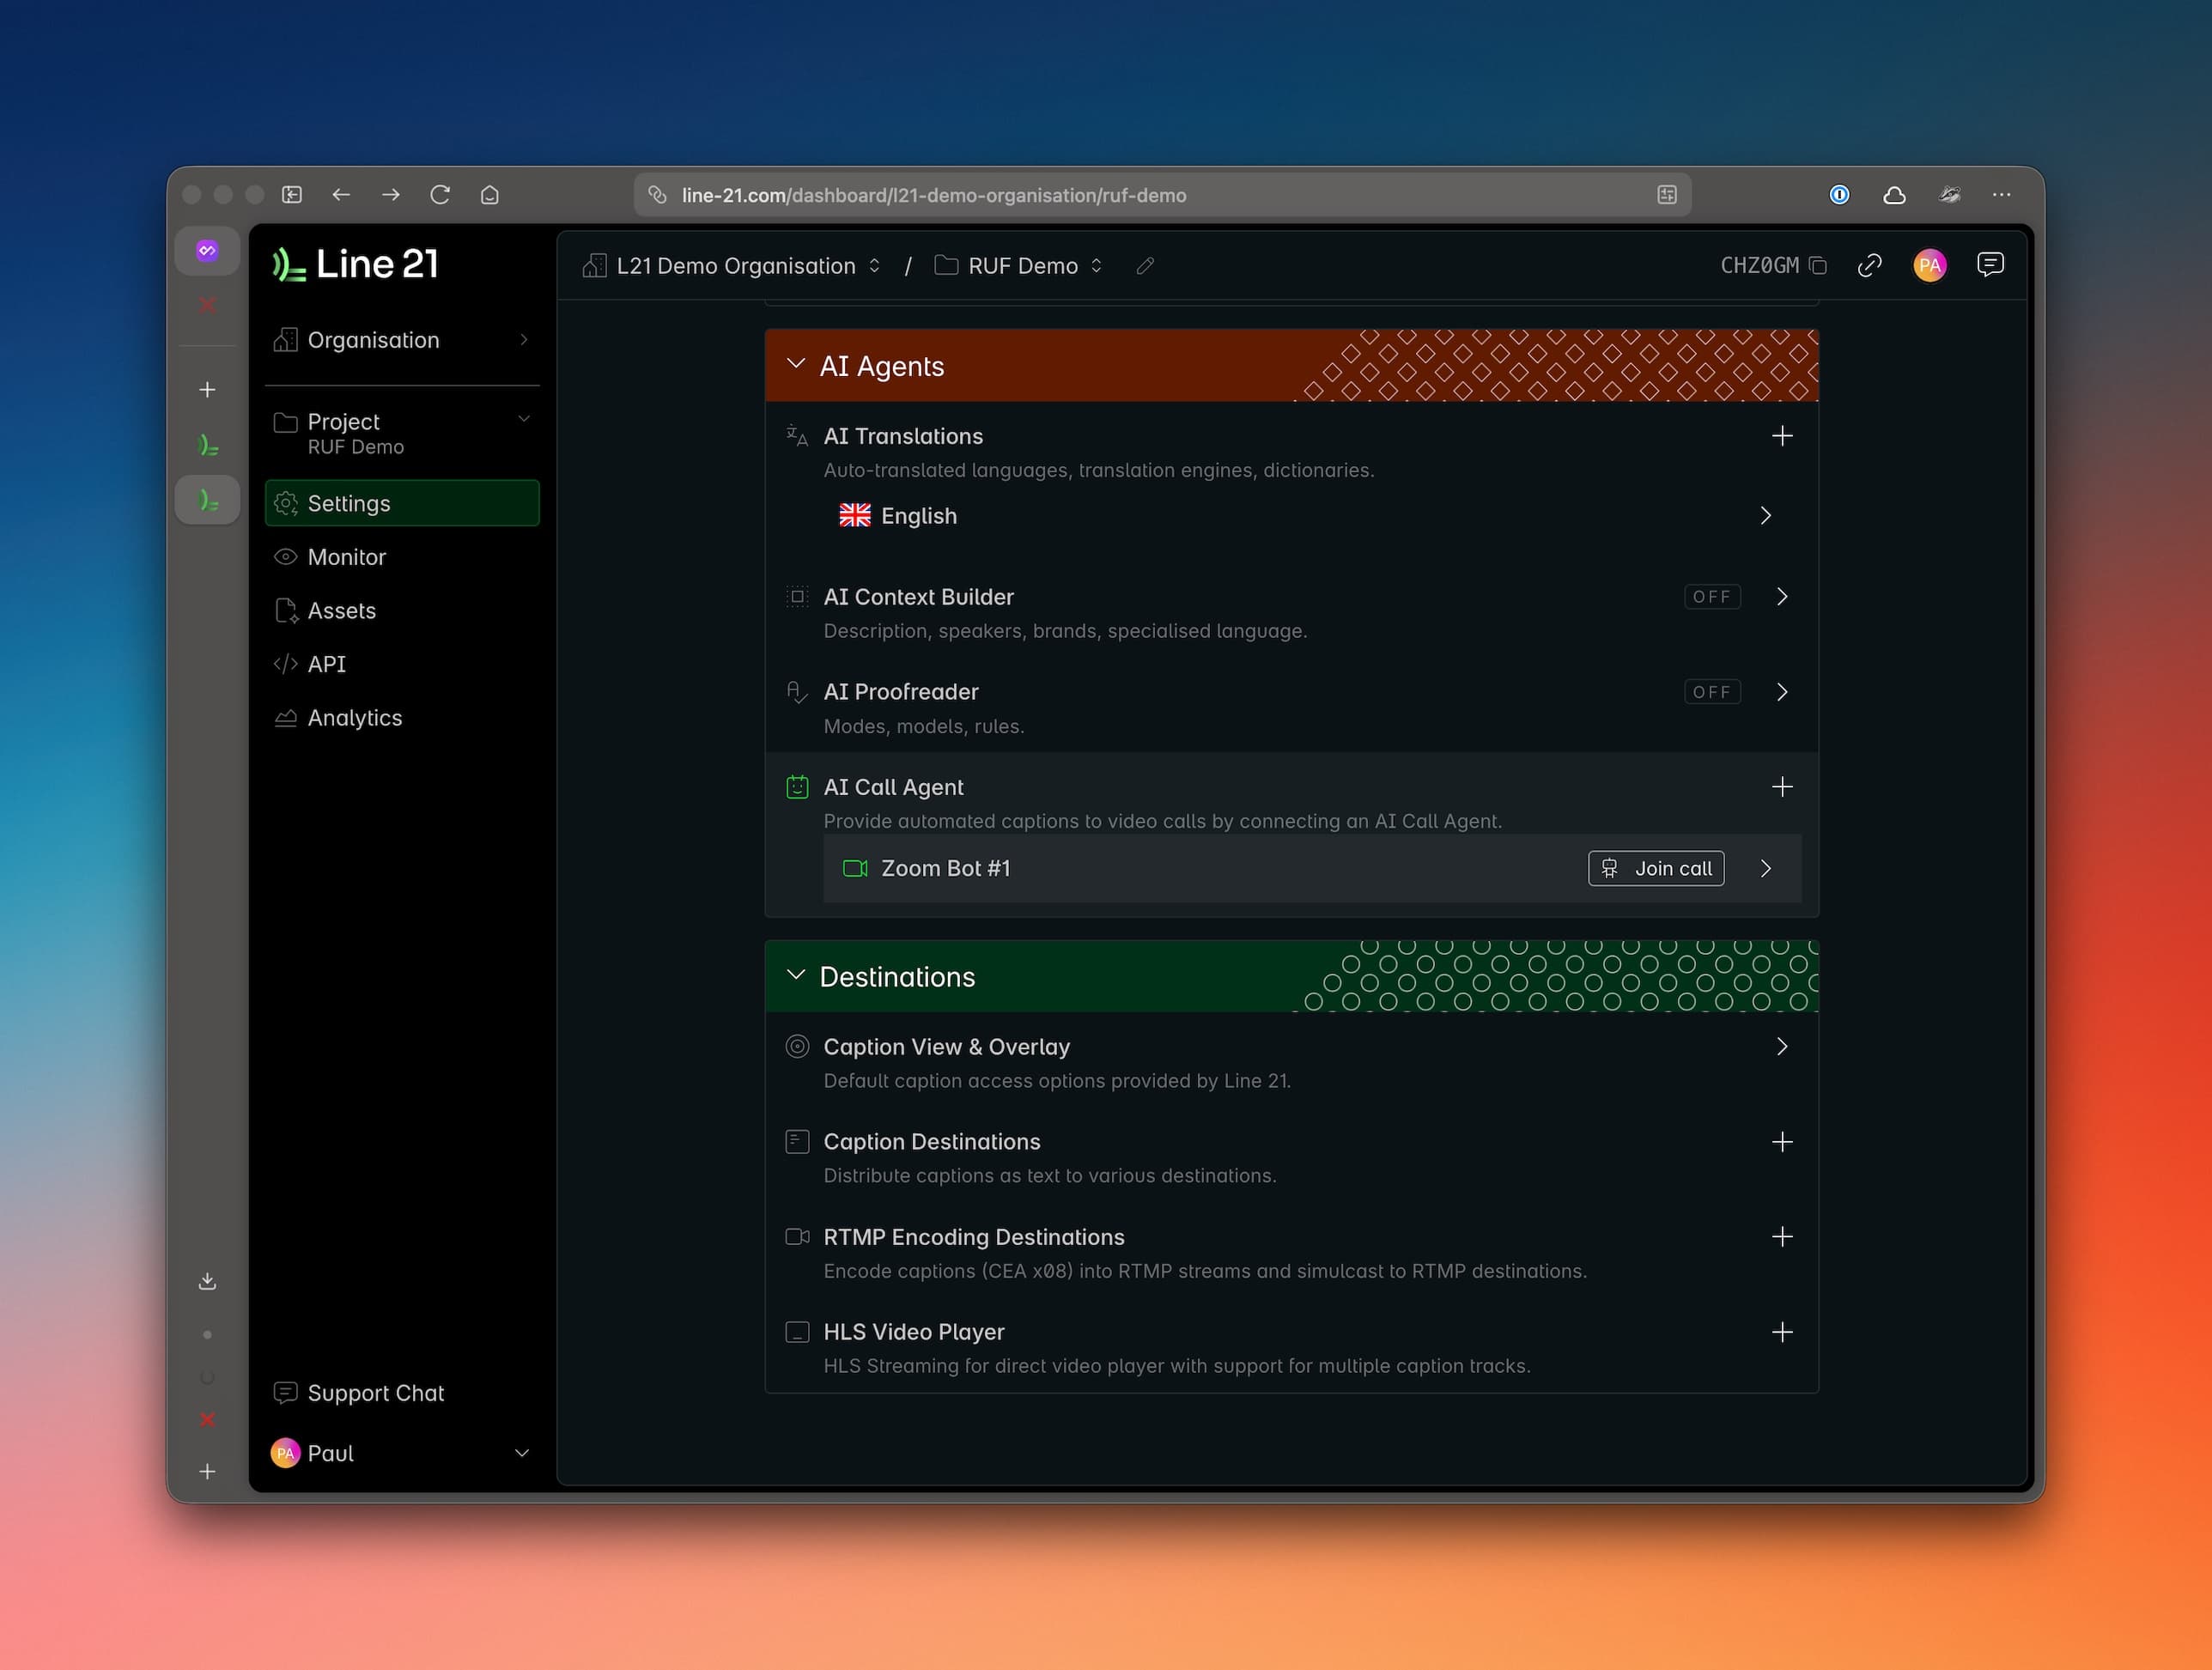Add a new AI Translation with plus
This screenshot has height=1670, width=2212.
tap(1781, 436)
